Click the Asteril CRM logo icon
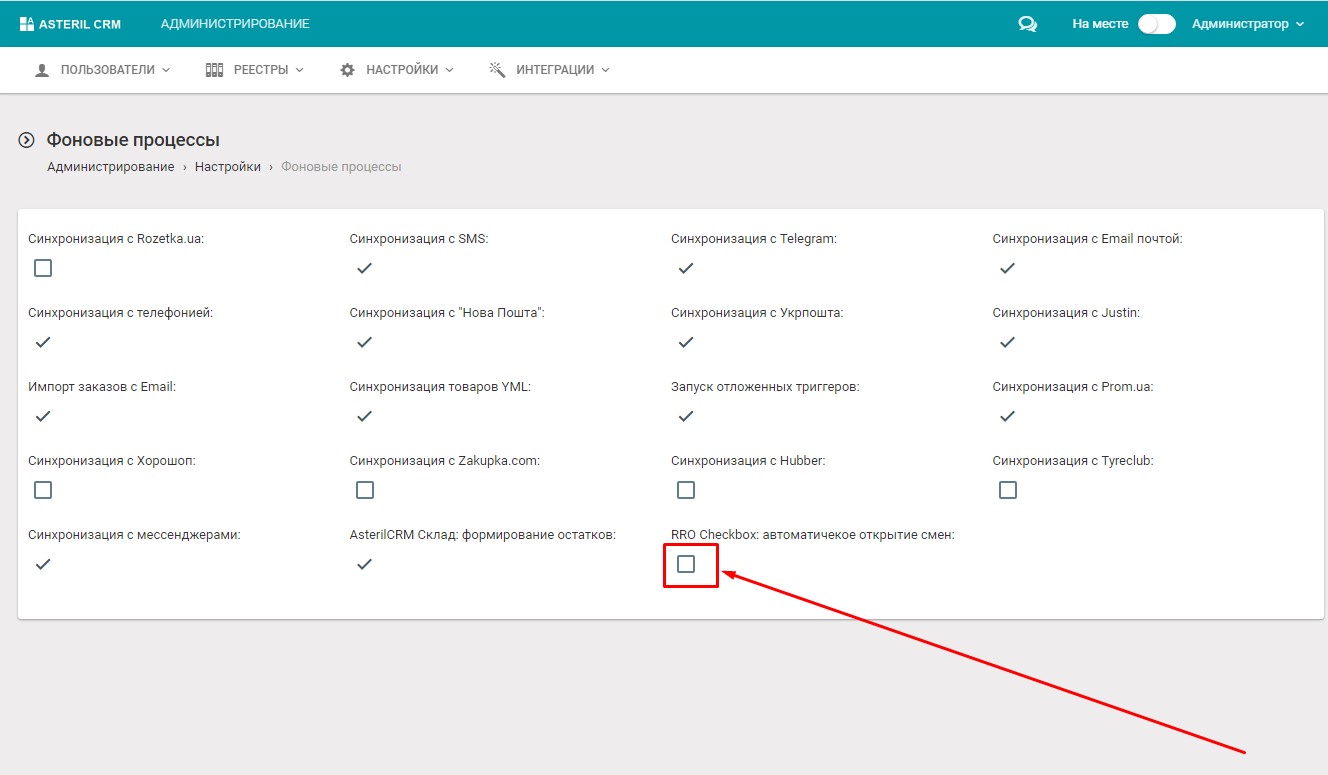This screenshot has width=1328, height=775. coord(26,24)
